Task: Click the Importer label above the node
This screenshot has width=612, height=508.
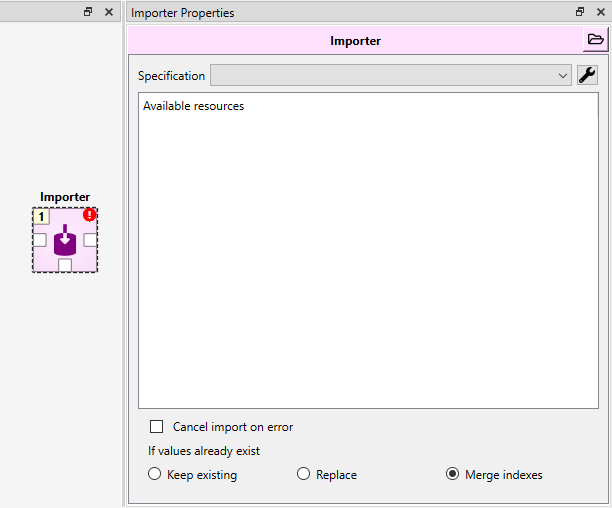Action: coord(65,197)
